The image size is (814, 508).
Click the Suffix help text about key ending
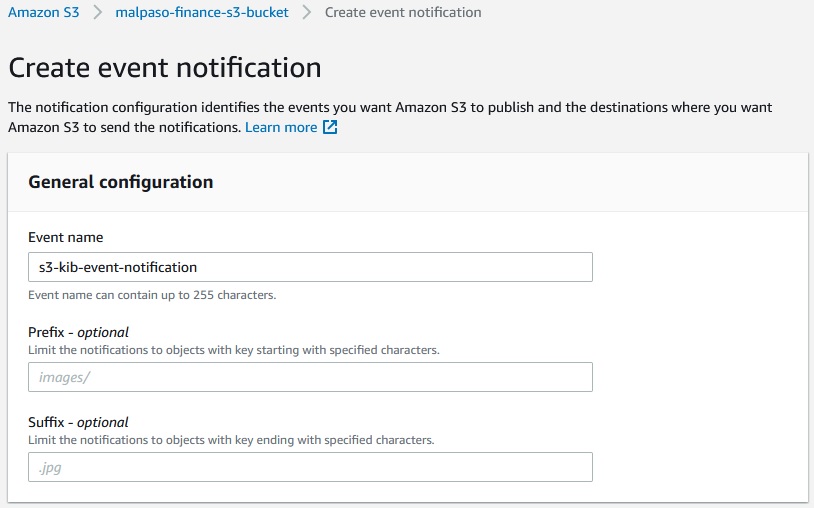click(x=231, y=440)
